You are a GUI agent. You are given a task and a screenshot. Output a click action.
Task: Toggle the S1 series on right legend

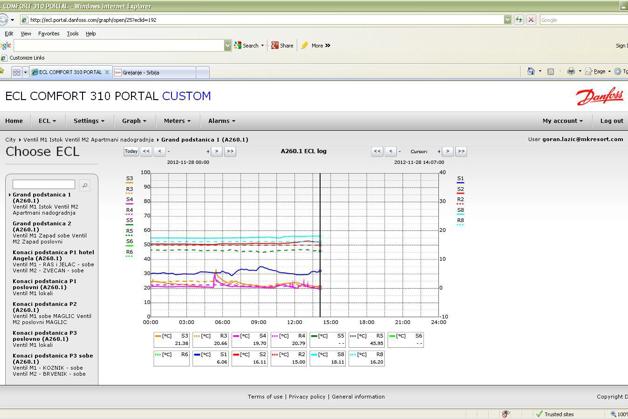point(460,181)
